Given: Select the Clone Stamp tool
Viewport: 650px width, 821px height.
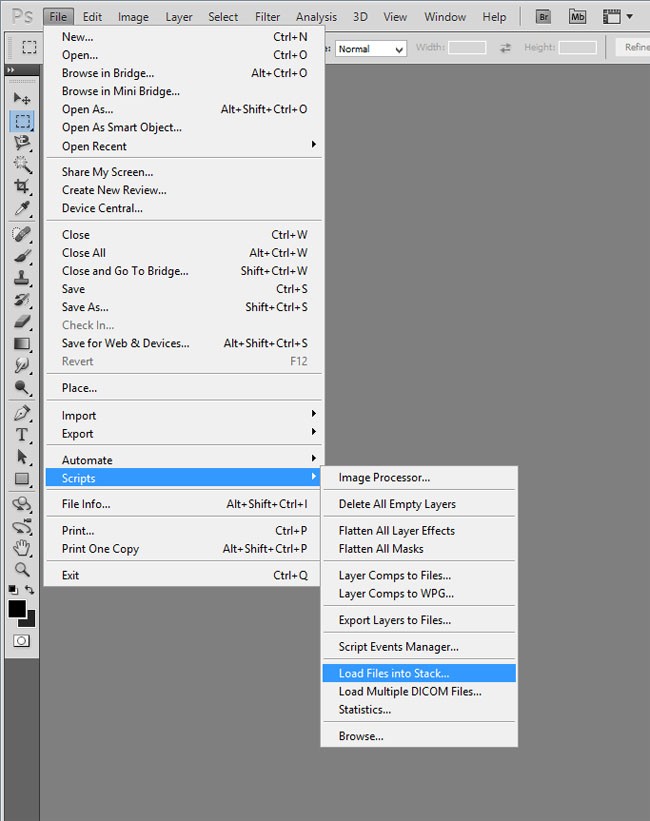Looking at the screenshot, I should click(x=22, y=278).
